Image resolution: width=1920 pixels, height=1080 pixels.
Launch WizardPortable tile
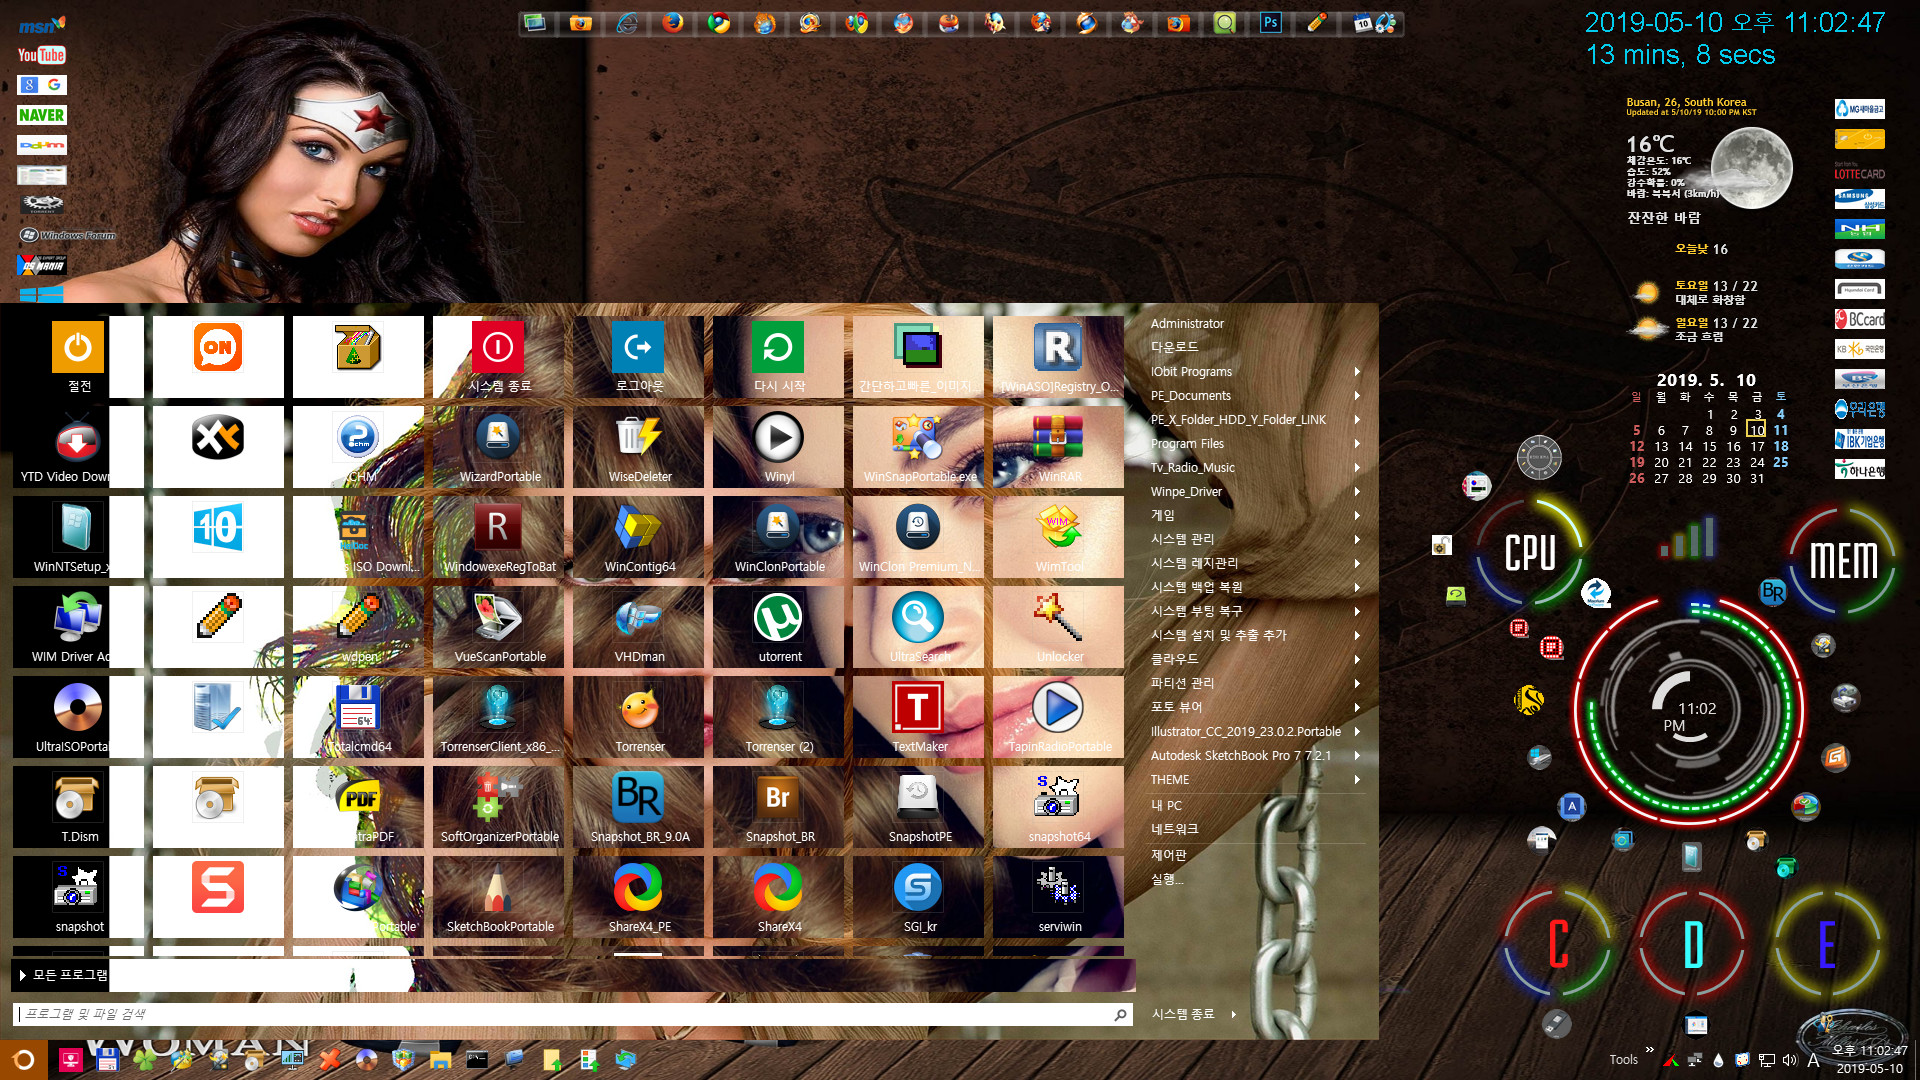(498, 447)
